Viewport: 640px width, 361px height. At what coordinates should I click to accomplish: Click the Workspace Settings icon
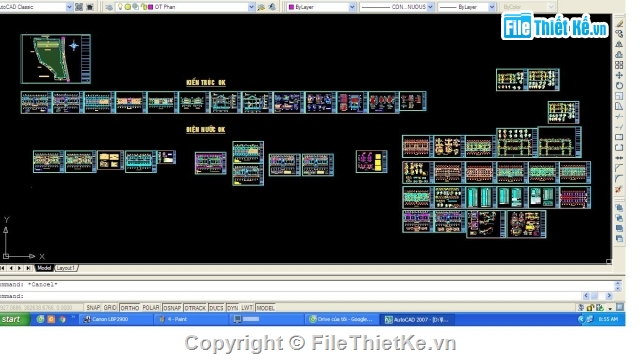pyautogui.click(x=79, y=7)
